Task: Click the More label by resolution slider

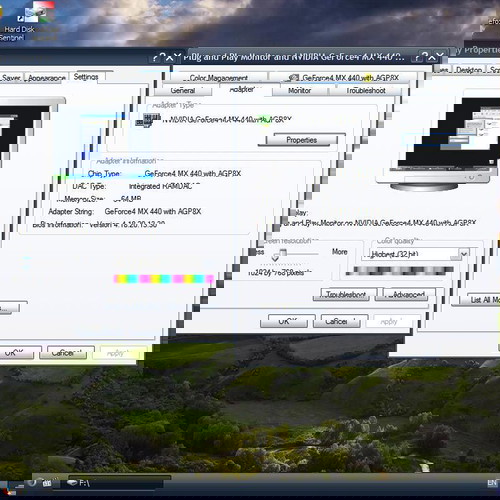Action: click(340, 252)
